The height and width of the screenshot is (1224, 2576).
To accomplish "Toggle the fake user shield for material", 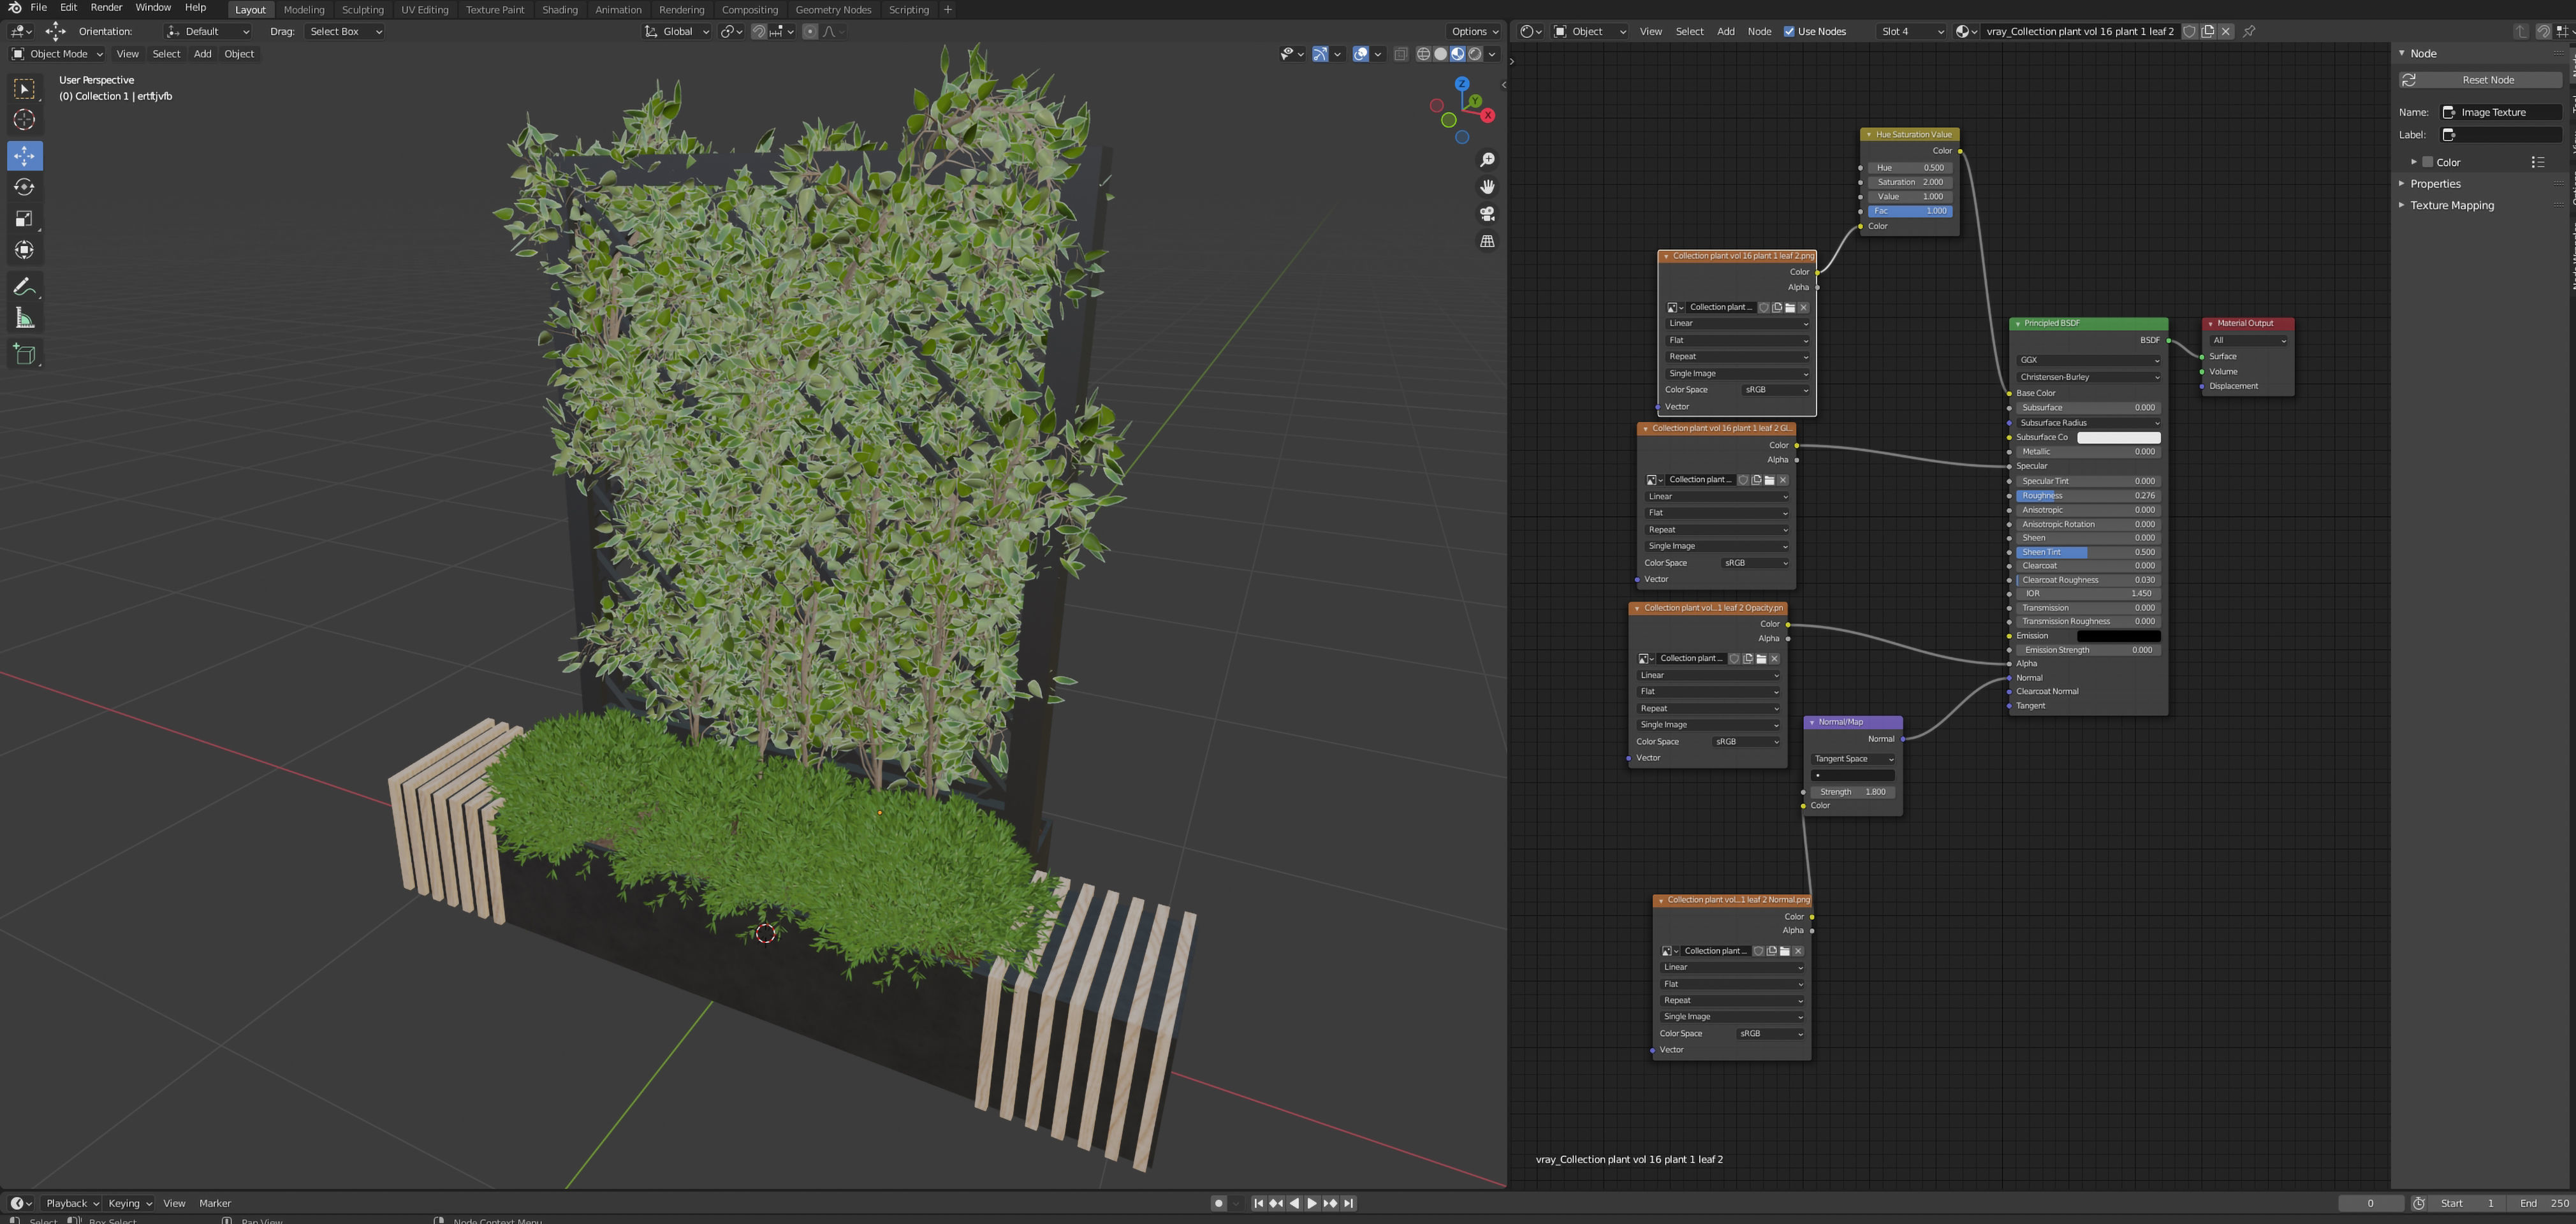I will click(2189, 31).
